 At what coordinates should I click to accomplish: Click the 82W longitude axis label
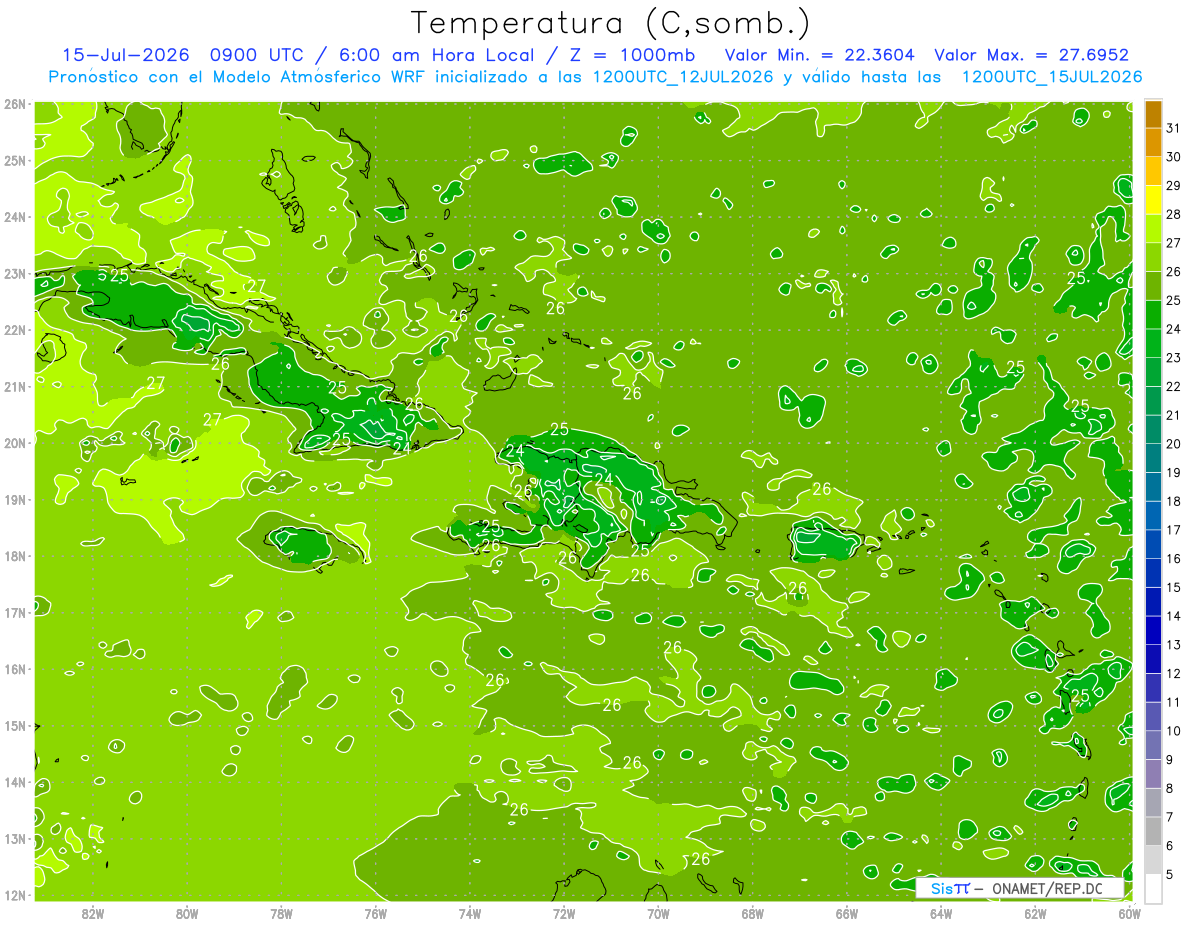[x=93, y=913]
